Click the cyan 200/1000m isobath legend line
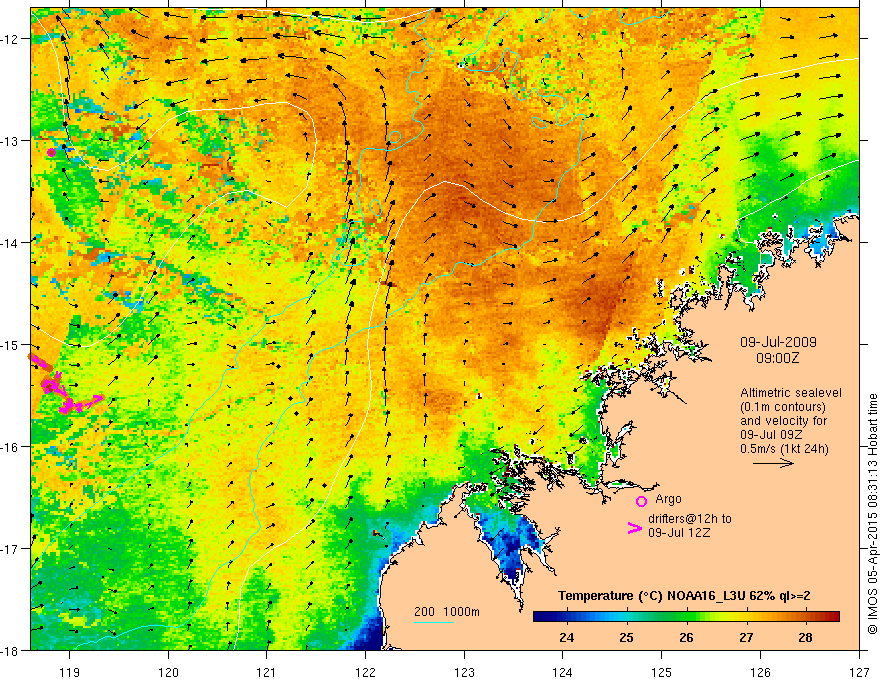The height and width of the screenshot is (680, 880). click(x=434, y=622)
